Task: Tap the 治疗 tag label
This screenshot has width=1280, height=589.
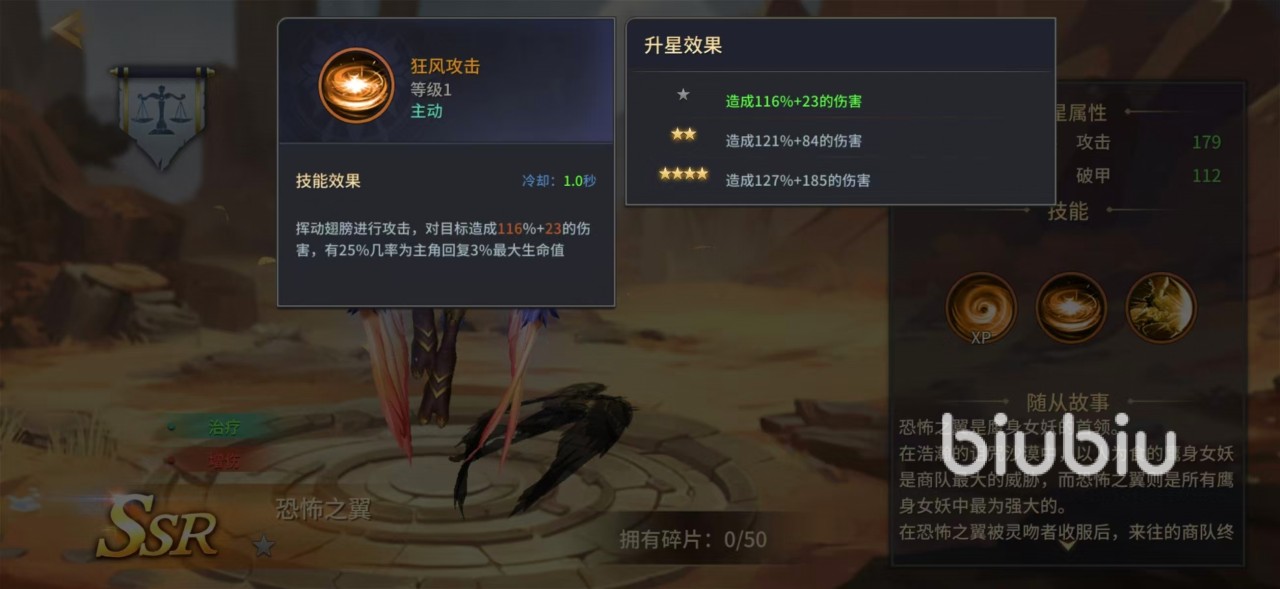Action: coord(223,427)
